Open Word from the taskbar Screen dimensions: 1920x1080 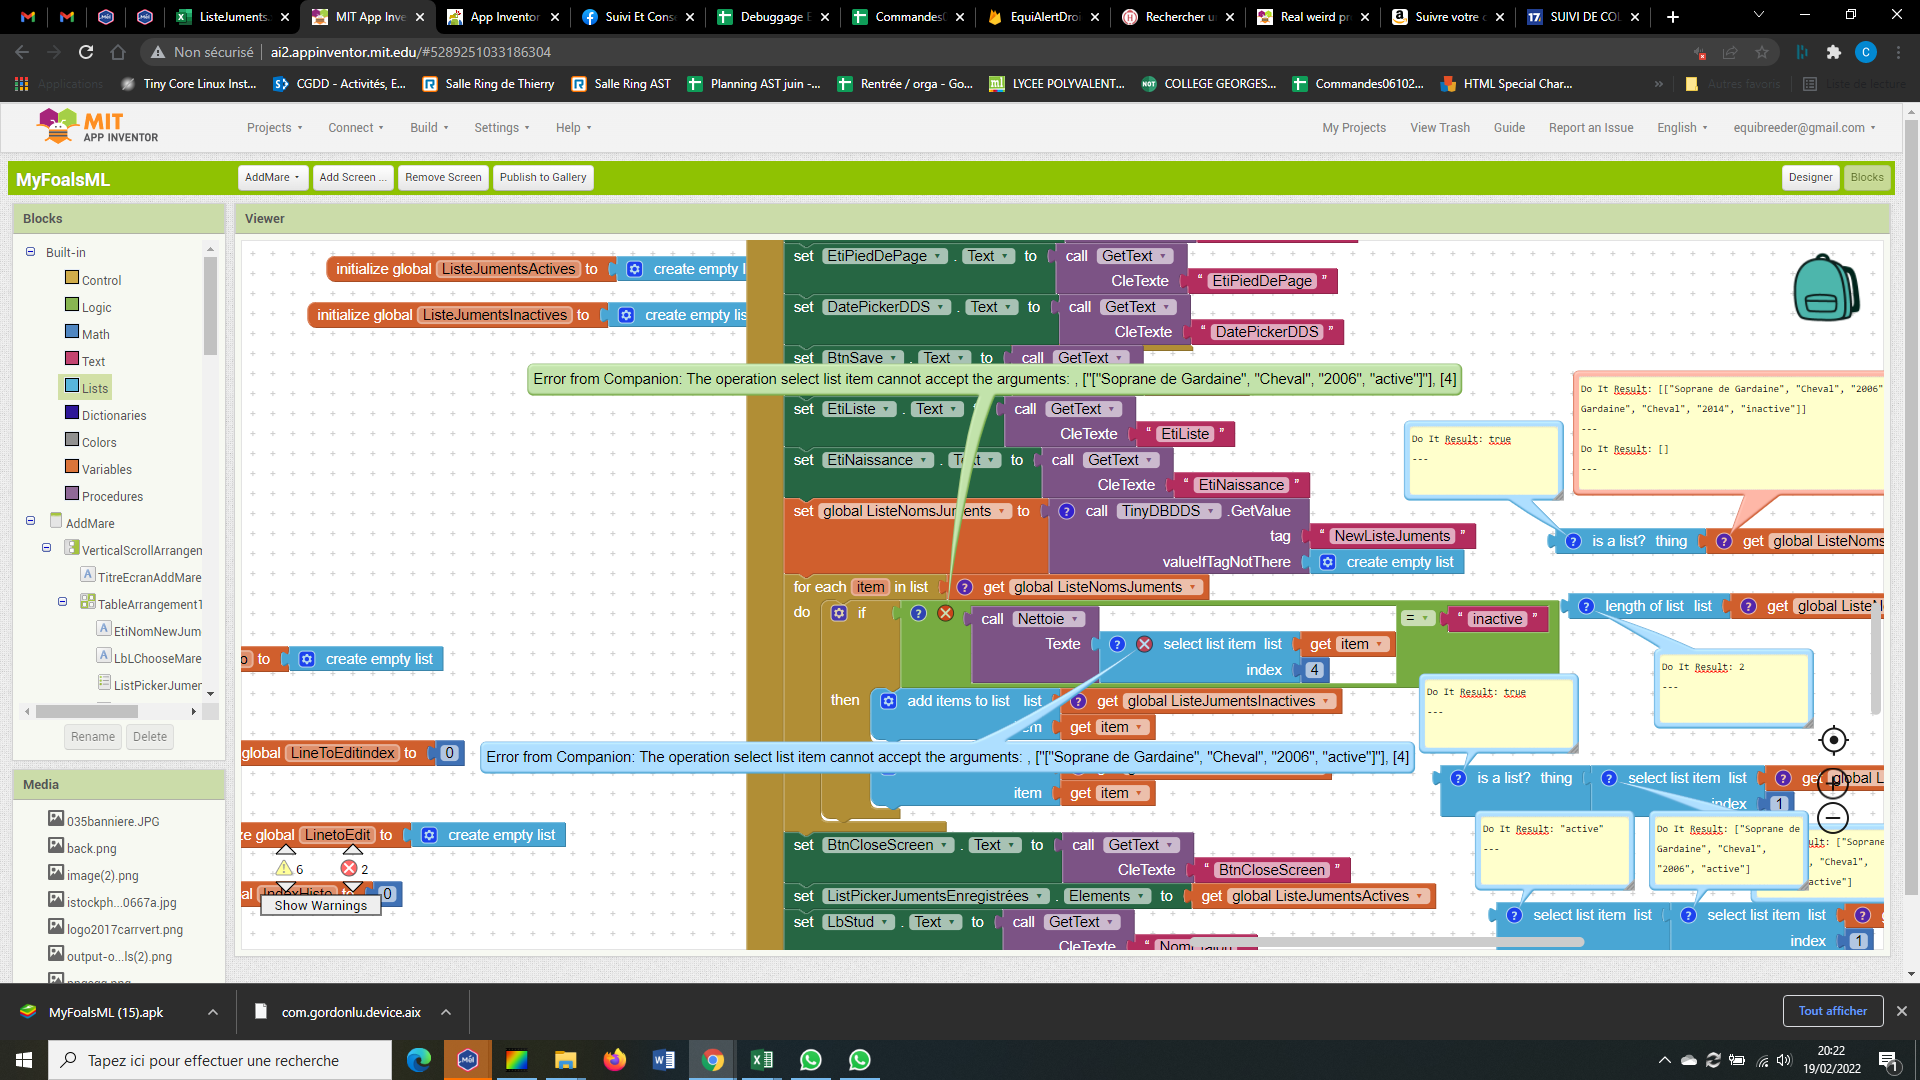(664, 1060)
